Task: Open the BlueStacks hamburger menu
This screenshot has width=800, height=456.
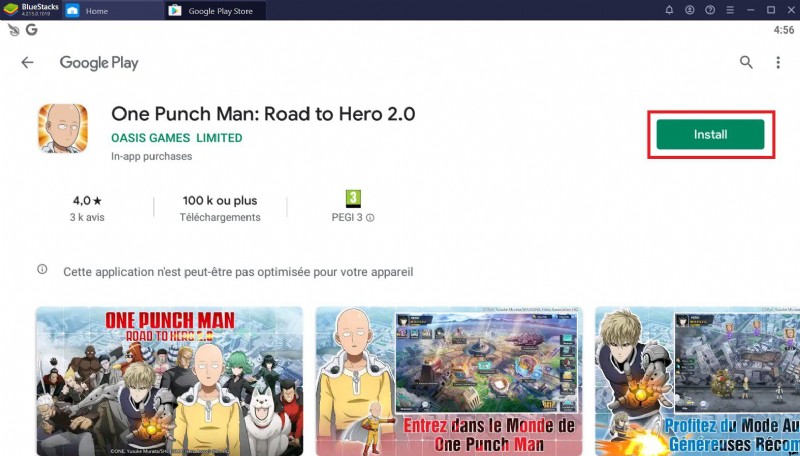Action: pos(732,10)
